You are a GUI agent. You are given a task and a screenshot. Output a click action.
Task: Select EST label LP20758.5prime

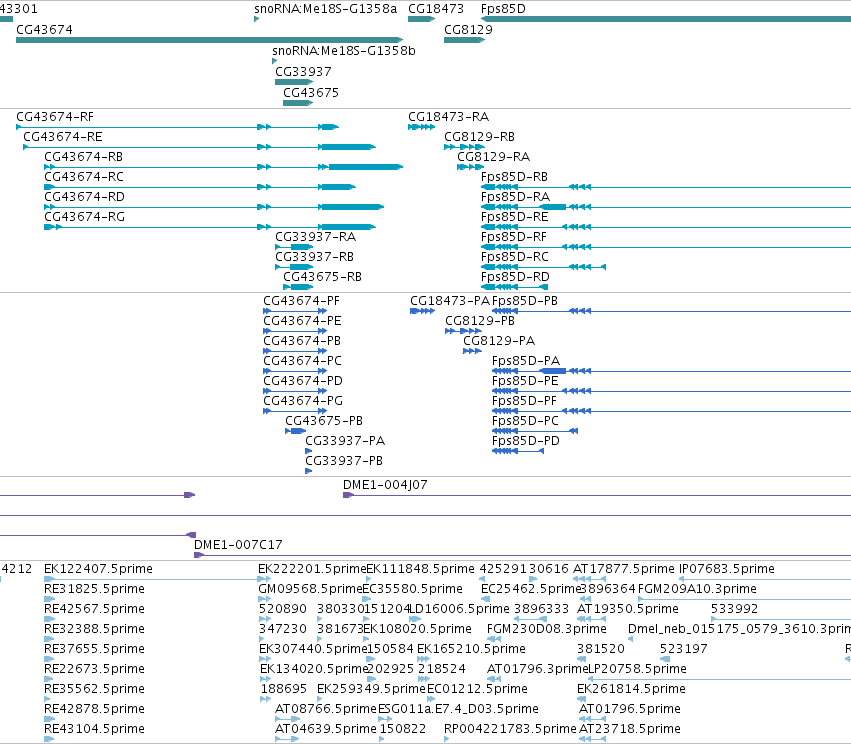(638, 669)
